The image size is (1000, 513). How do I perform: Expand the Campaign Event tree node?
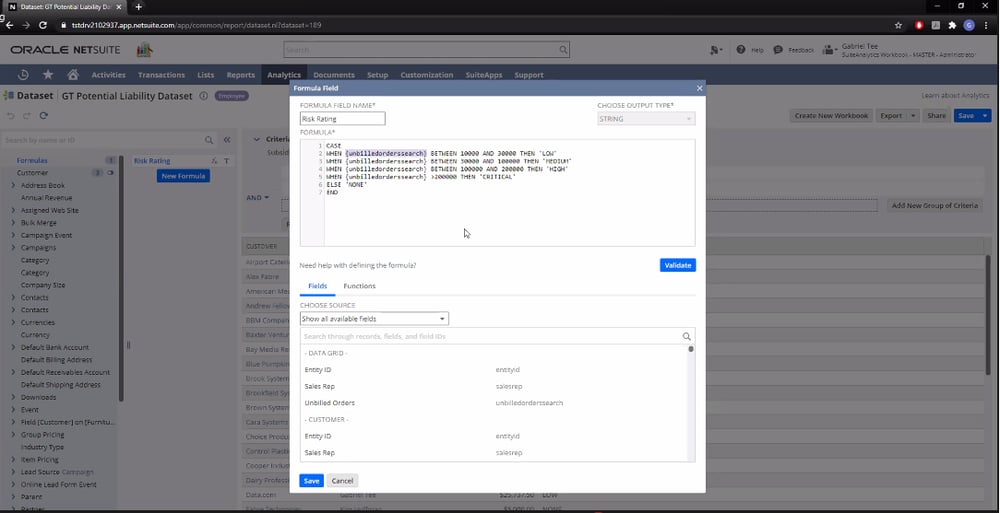pos(13,235)
